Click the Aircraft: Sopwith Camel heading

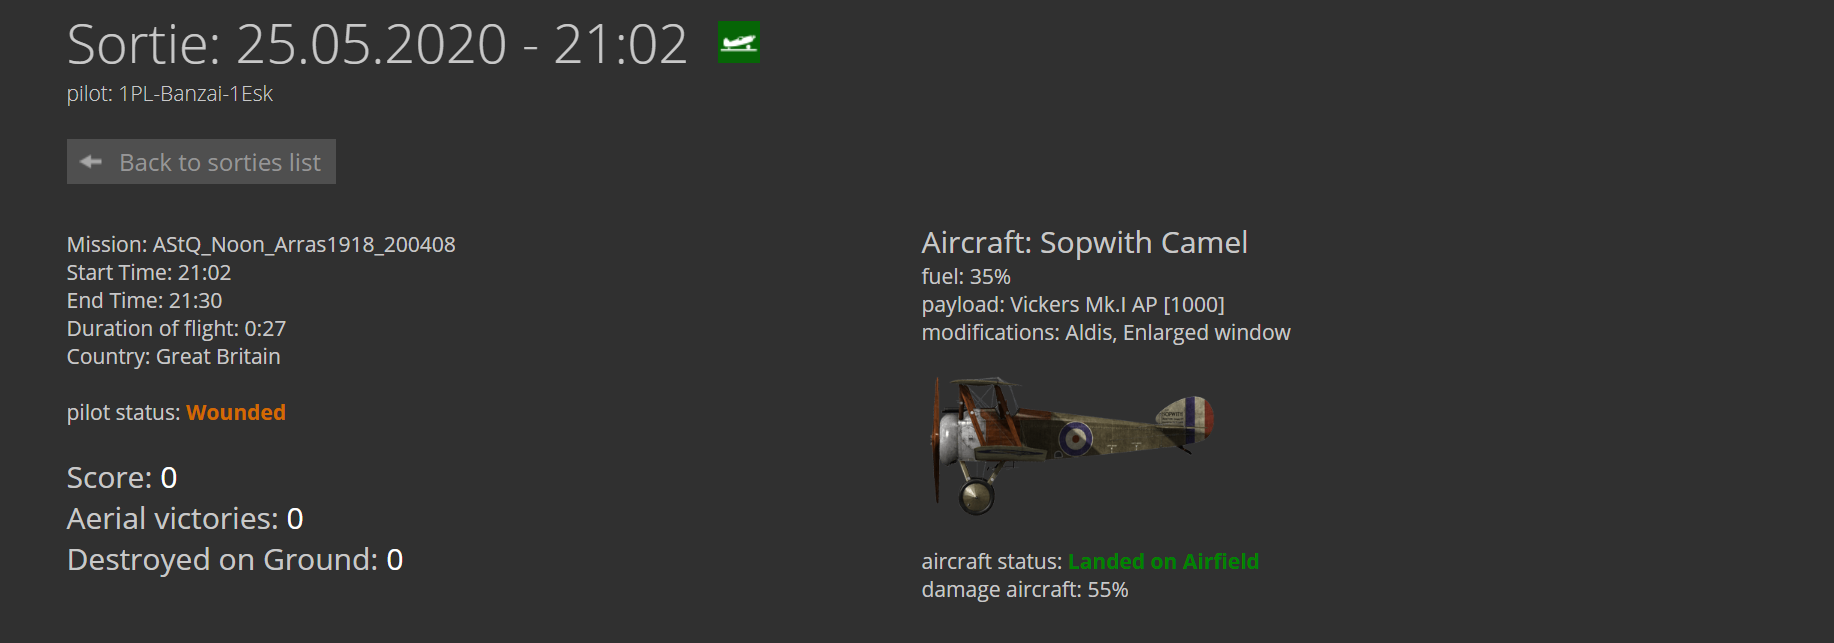click(x=1084, y=243)
